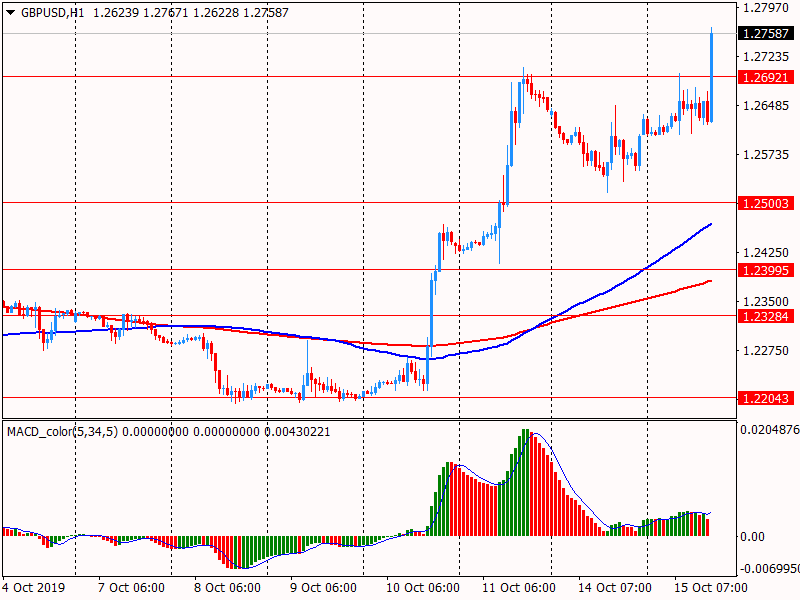Image resolution: width=800 pixels, height=600 pixels.
Task: Open the chart menu triangle beside GBPUSD
Action: pos(10,13)
